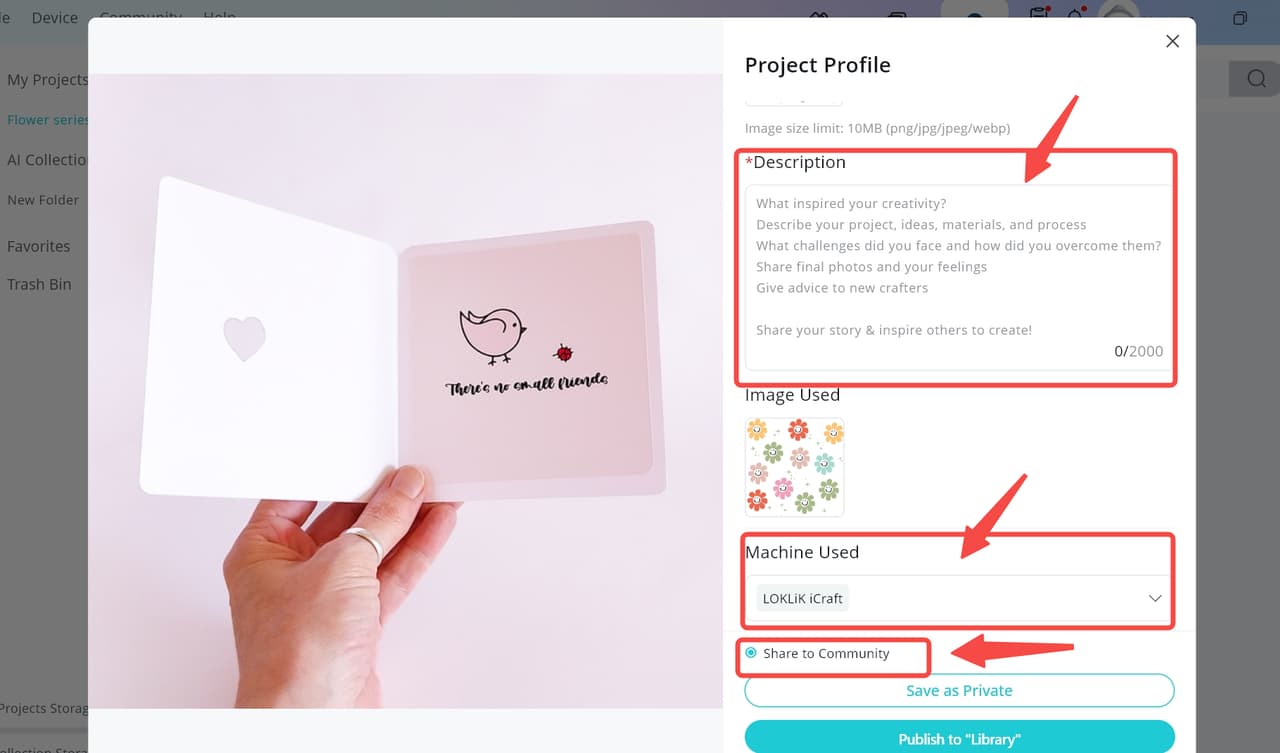This screenshot has height=753, width=1280.
Task: Go to Favorites
Action: (39, 246)
